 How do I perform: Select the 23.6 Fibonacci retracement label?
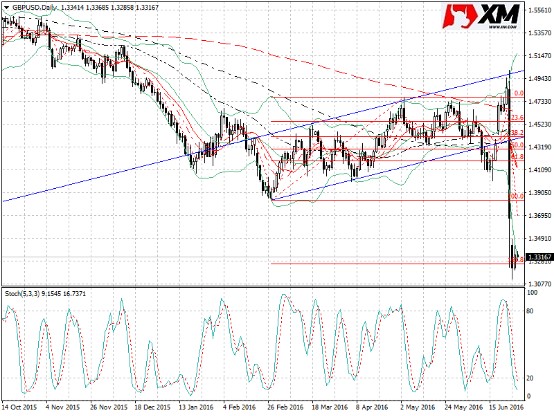(x=517, y=117)
